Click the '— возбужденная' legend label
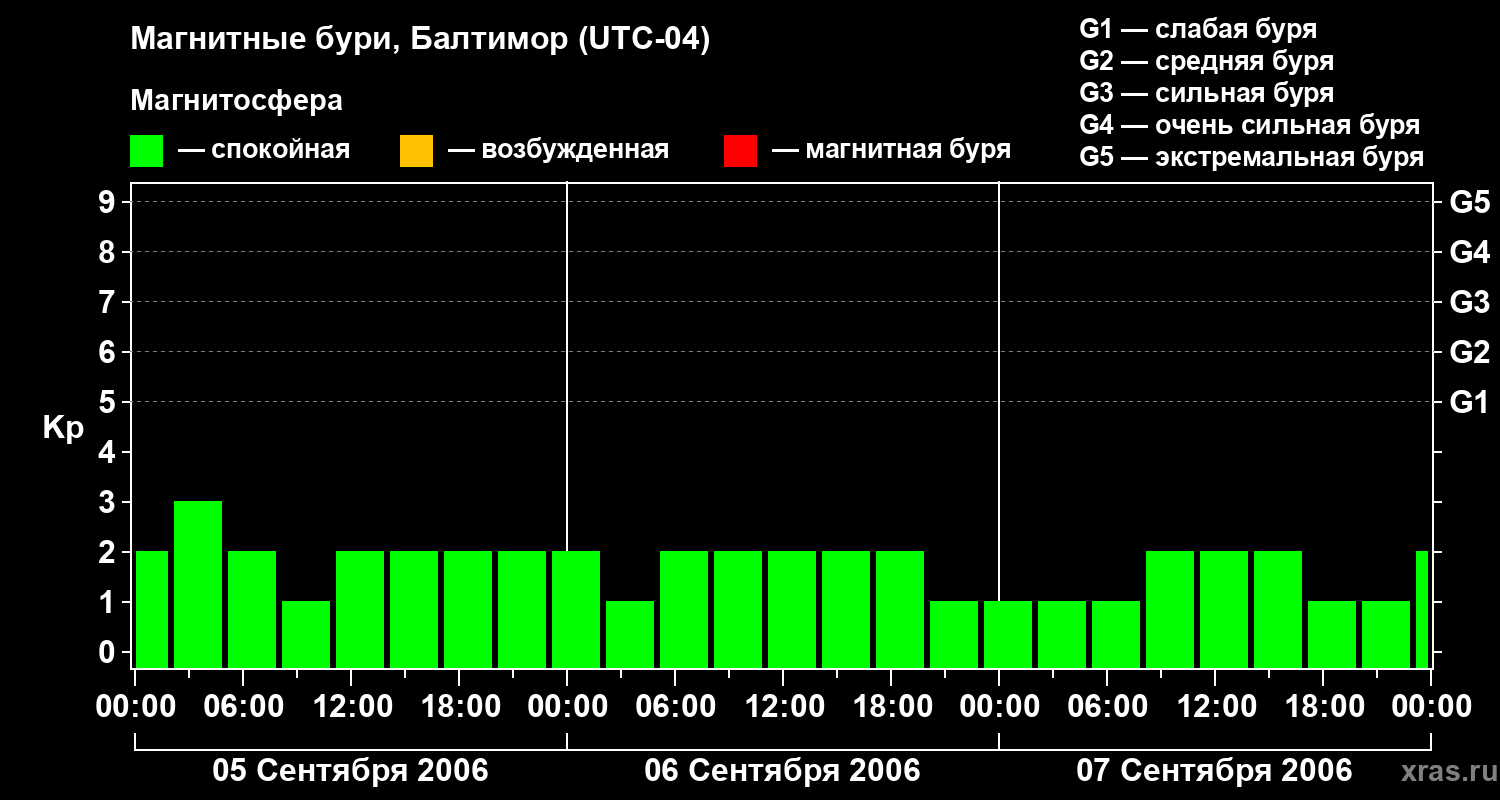 coord(558,151)
